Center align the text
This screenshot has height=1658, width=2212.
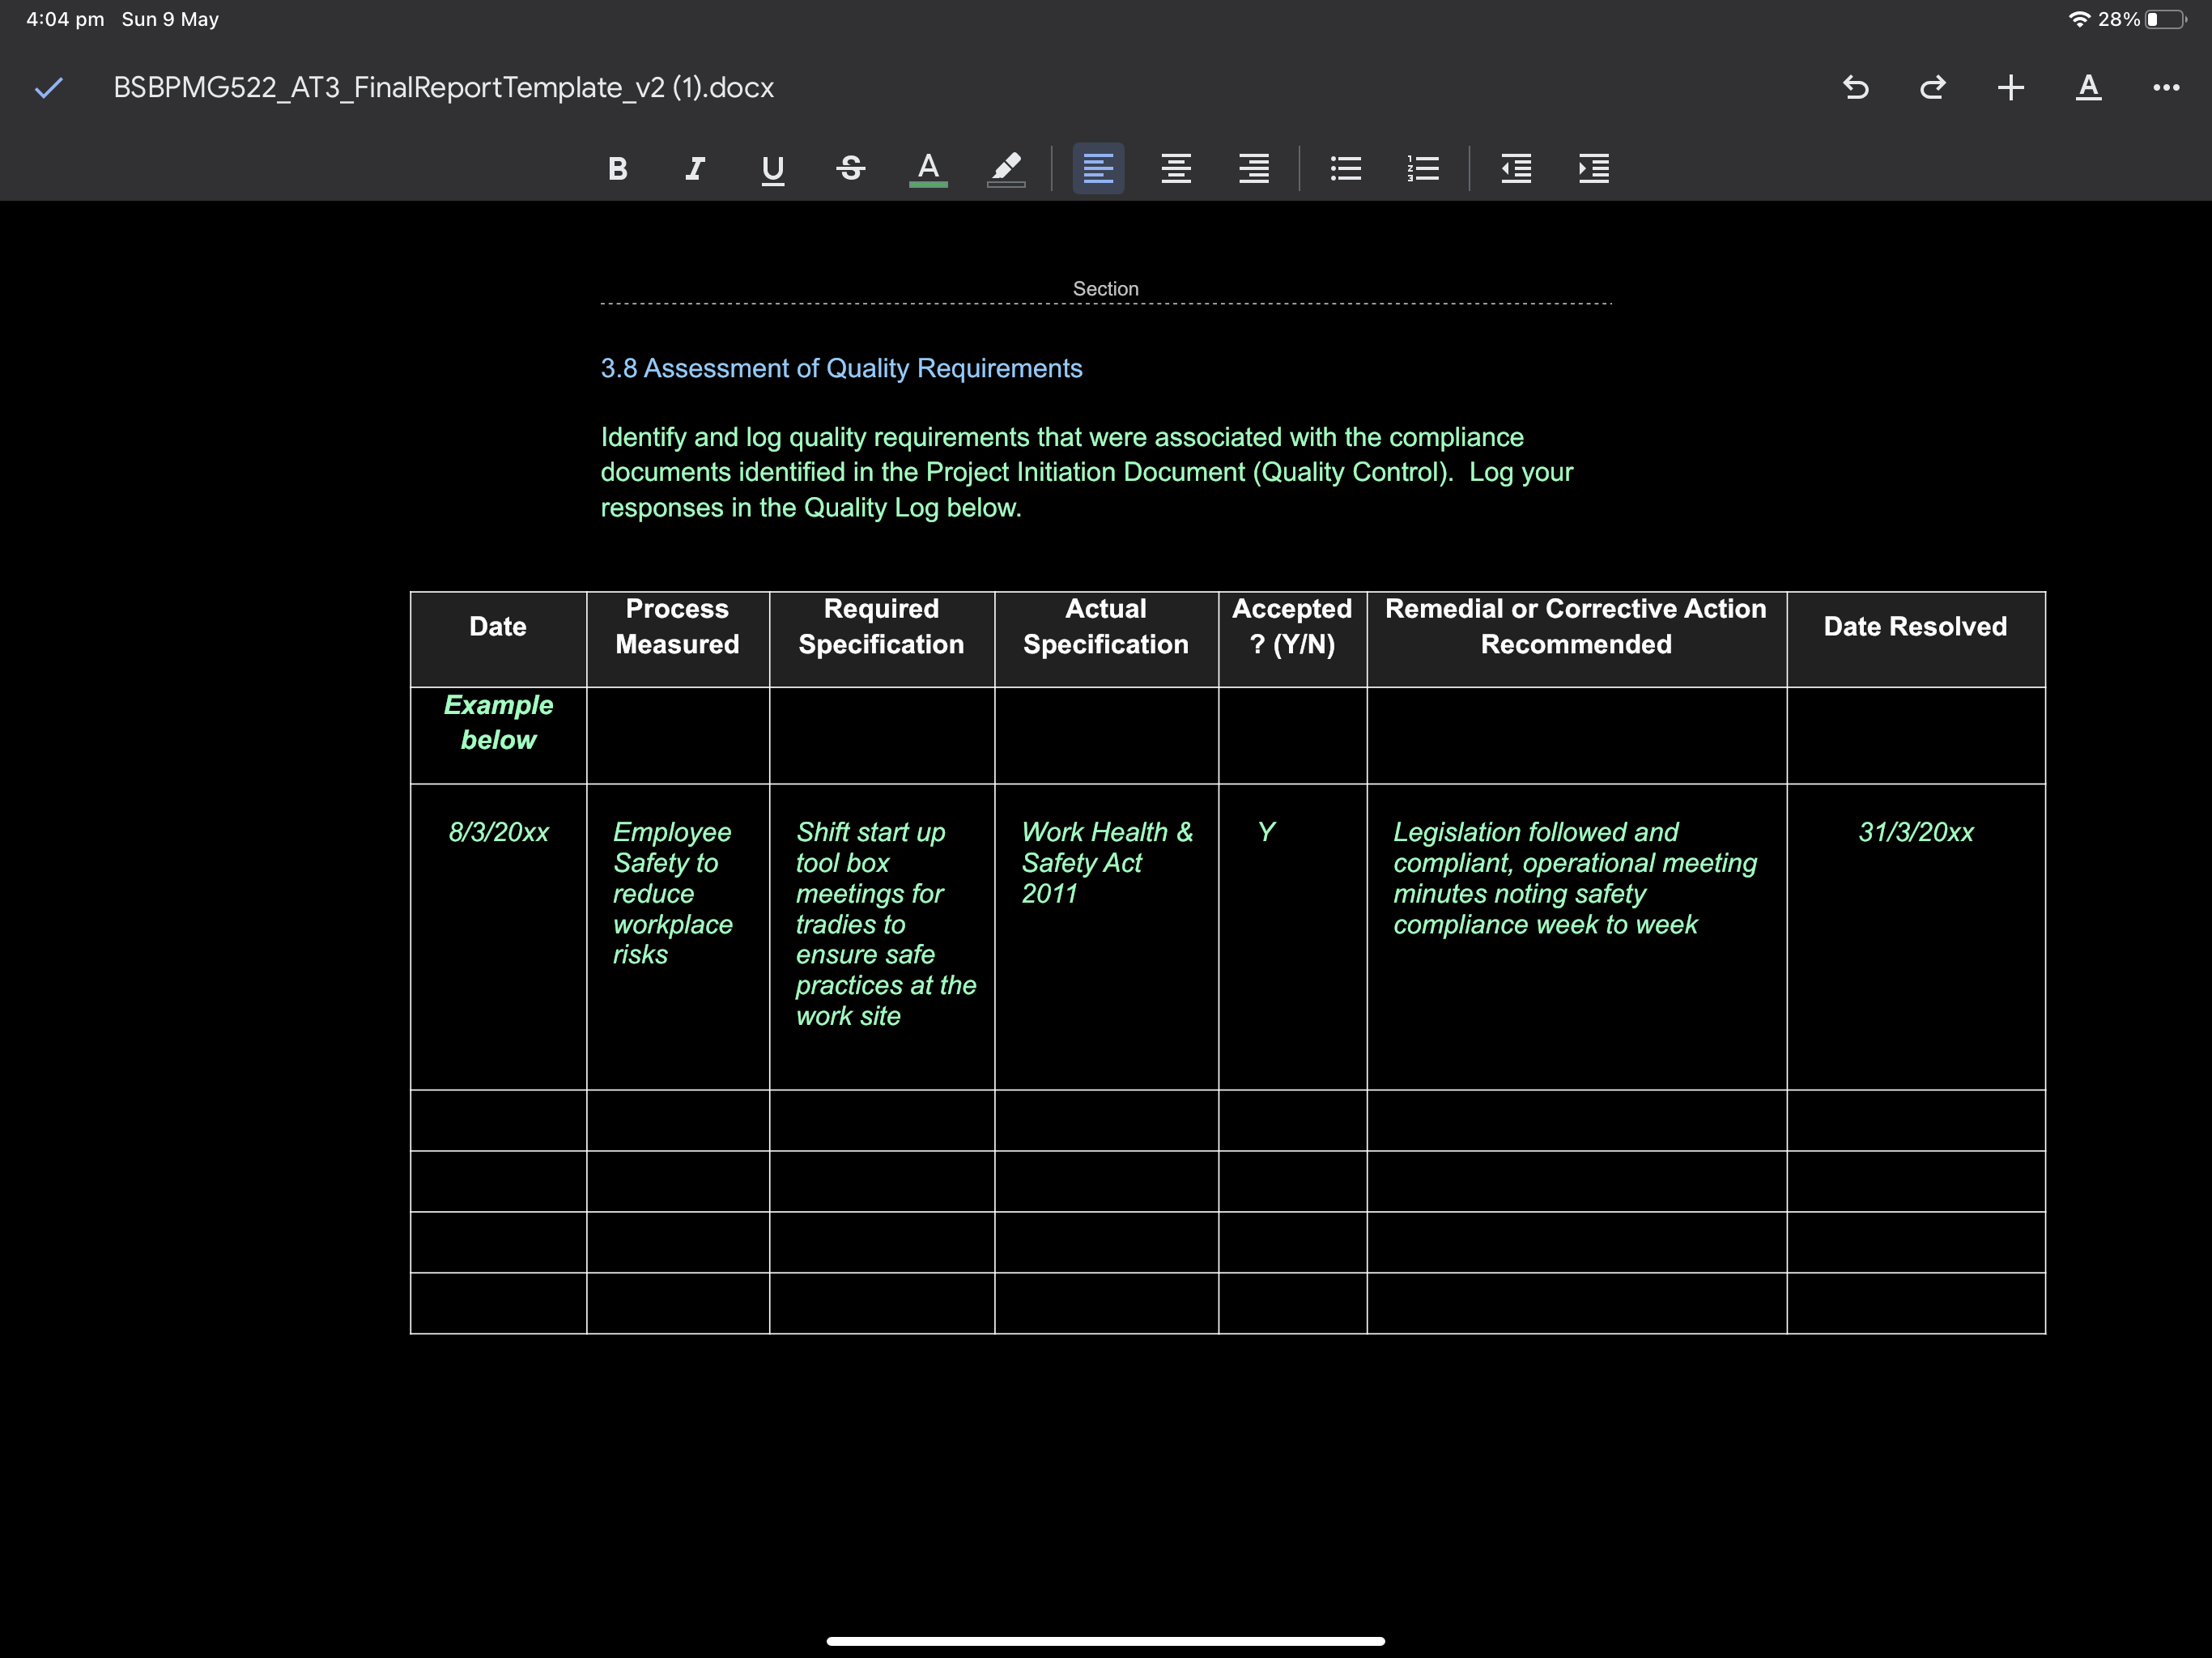pos(1176,168)
